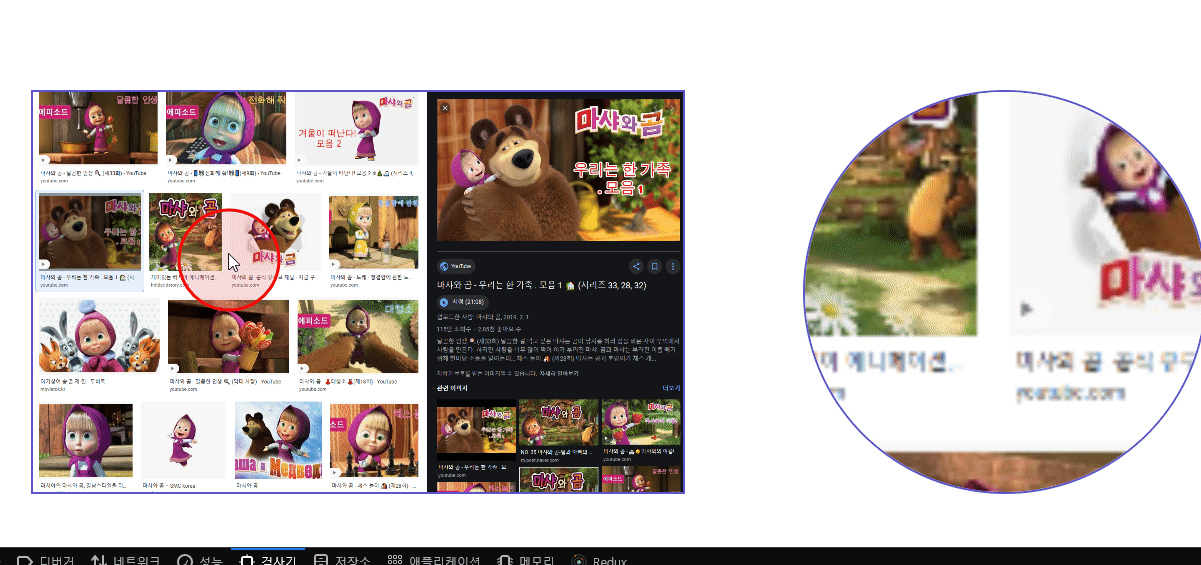Screen dimensions: 1201x565
Task: Select the Russian-titled Маша и Медведь thumbnail
Action: [278, 440]
